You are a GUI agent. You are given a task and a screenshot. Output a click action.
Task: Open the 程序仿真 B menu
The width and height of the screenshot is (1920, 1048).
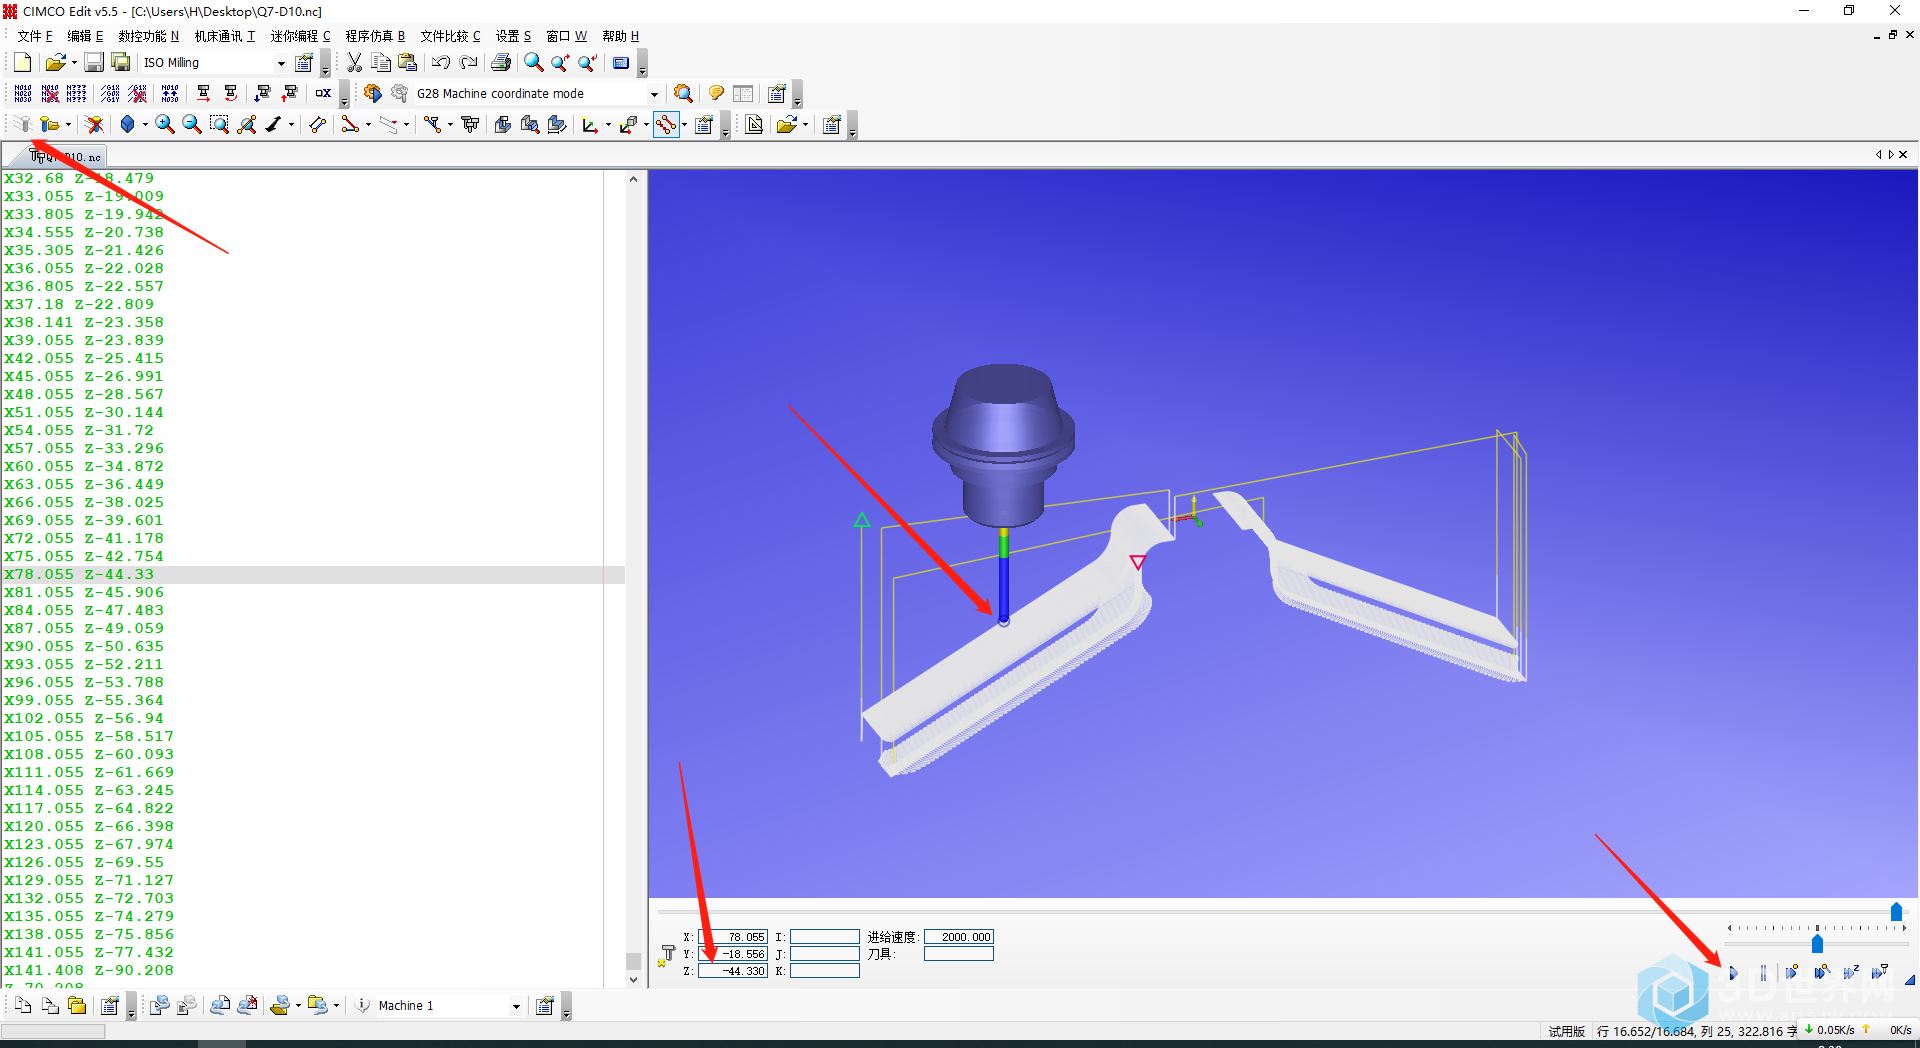pyautogui.click(x=375, y=36)
